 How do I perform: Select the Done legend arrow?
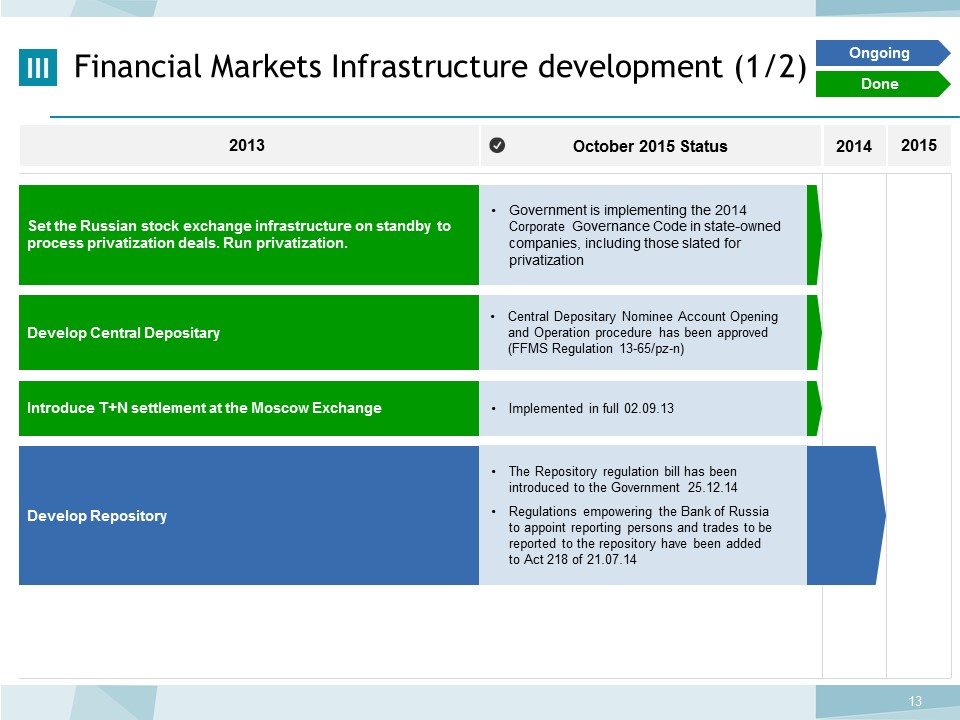[883, 84]
